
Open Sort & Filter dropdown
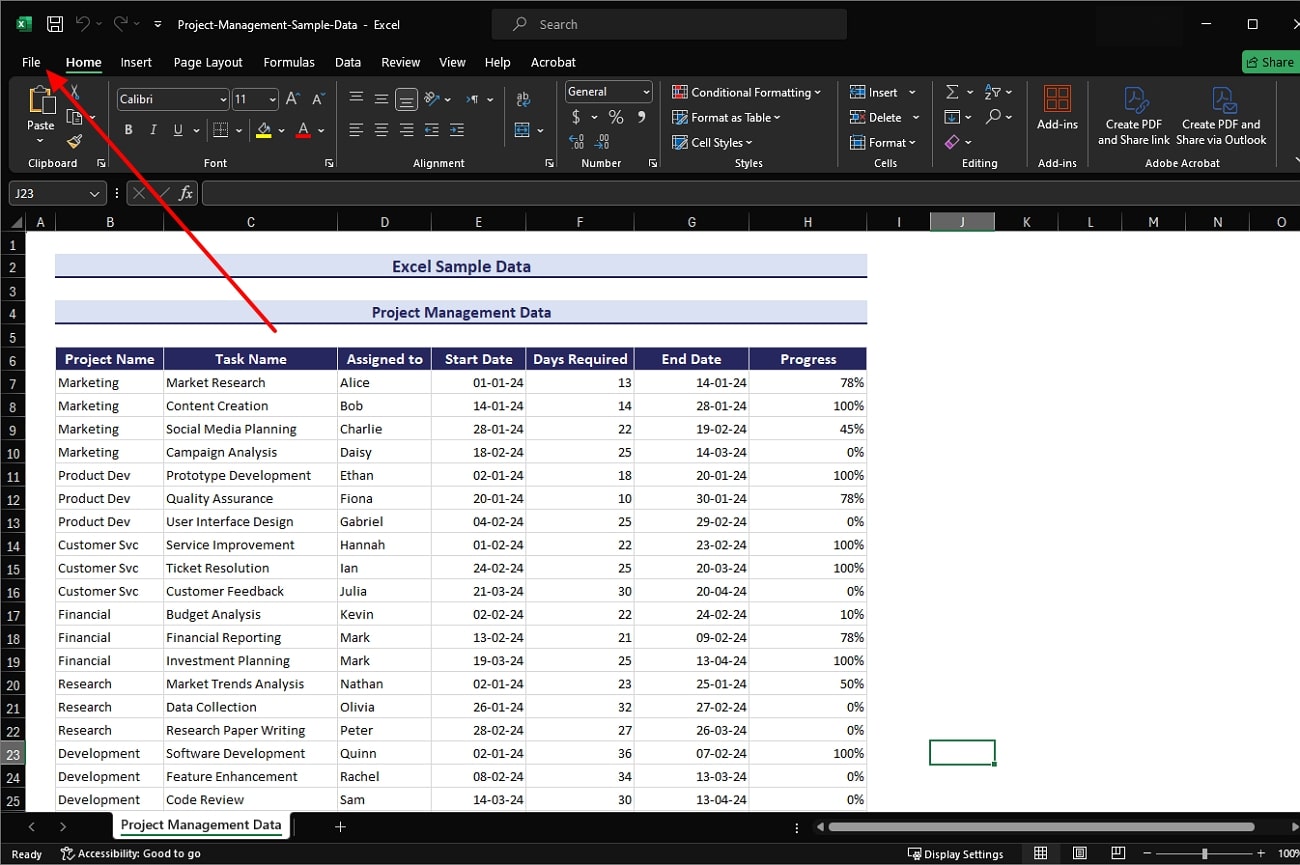coord(998,92)
